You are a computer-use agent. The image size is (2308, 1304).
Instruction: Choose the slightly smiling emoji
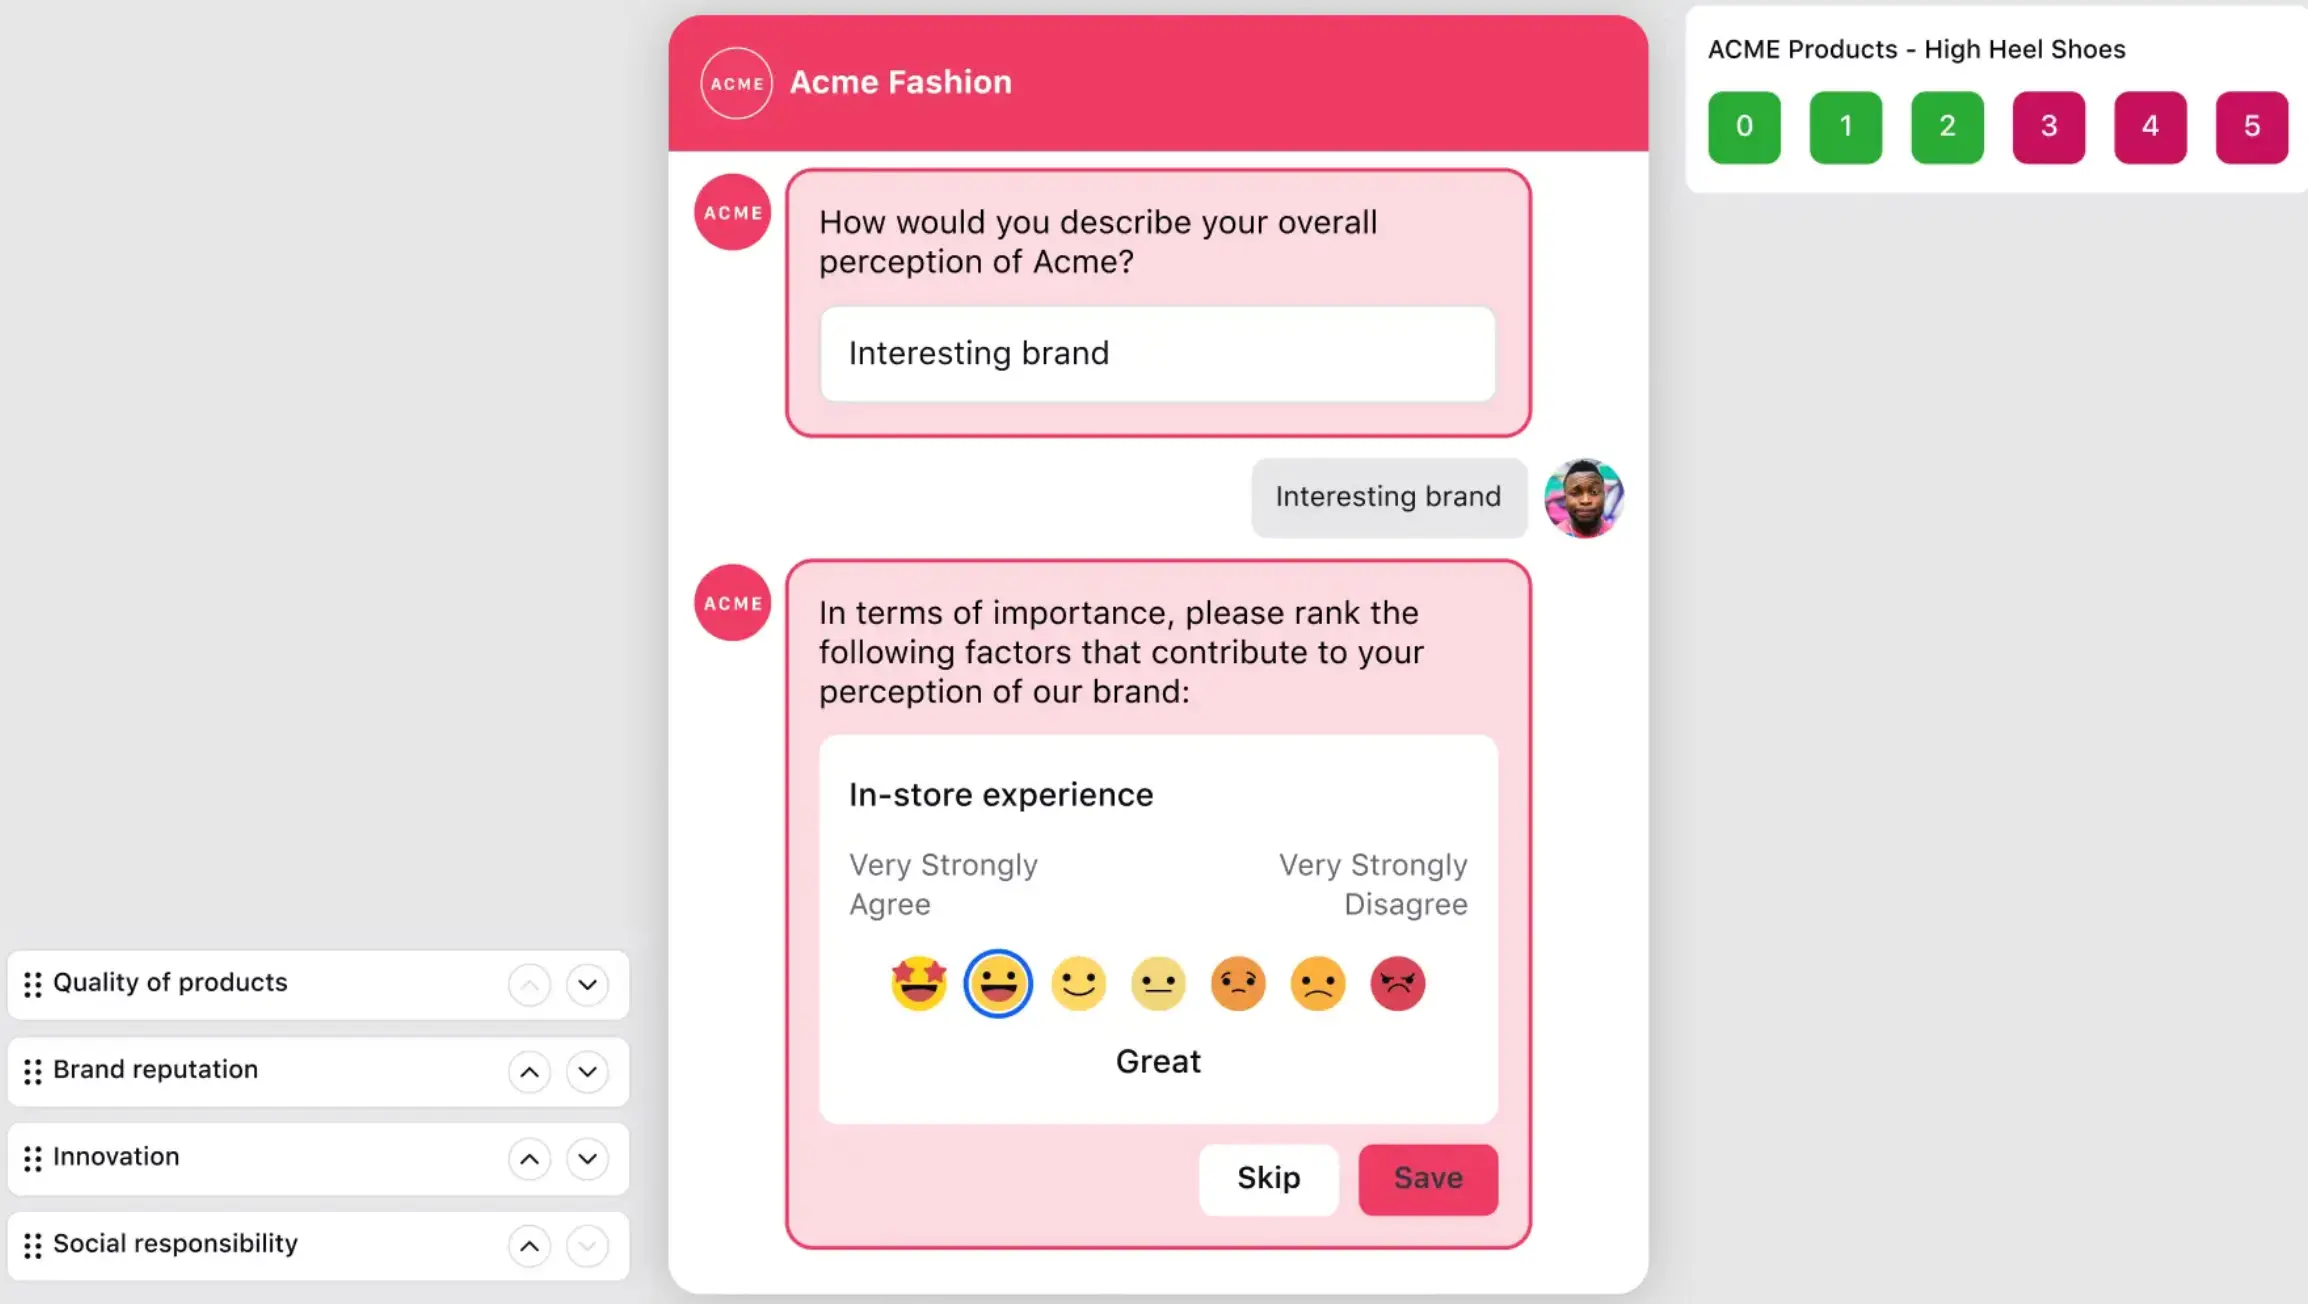(x=1078, y=984)
